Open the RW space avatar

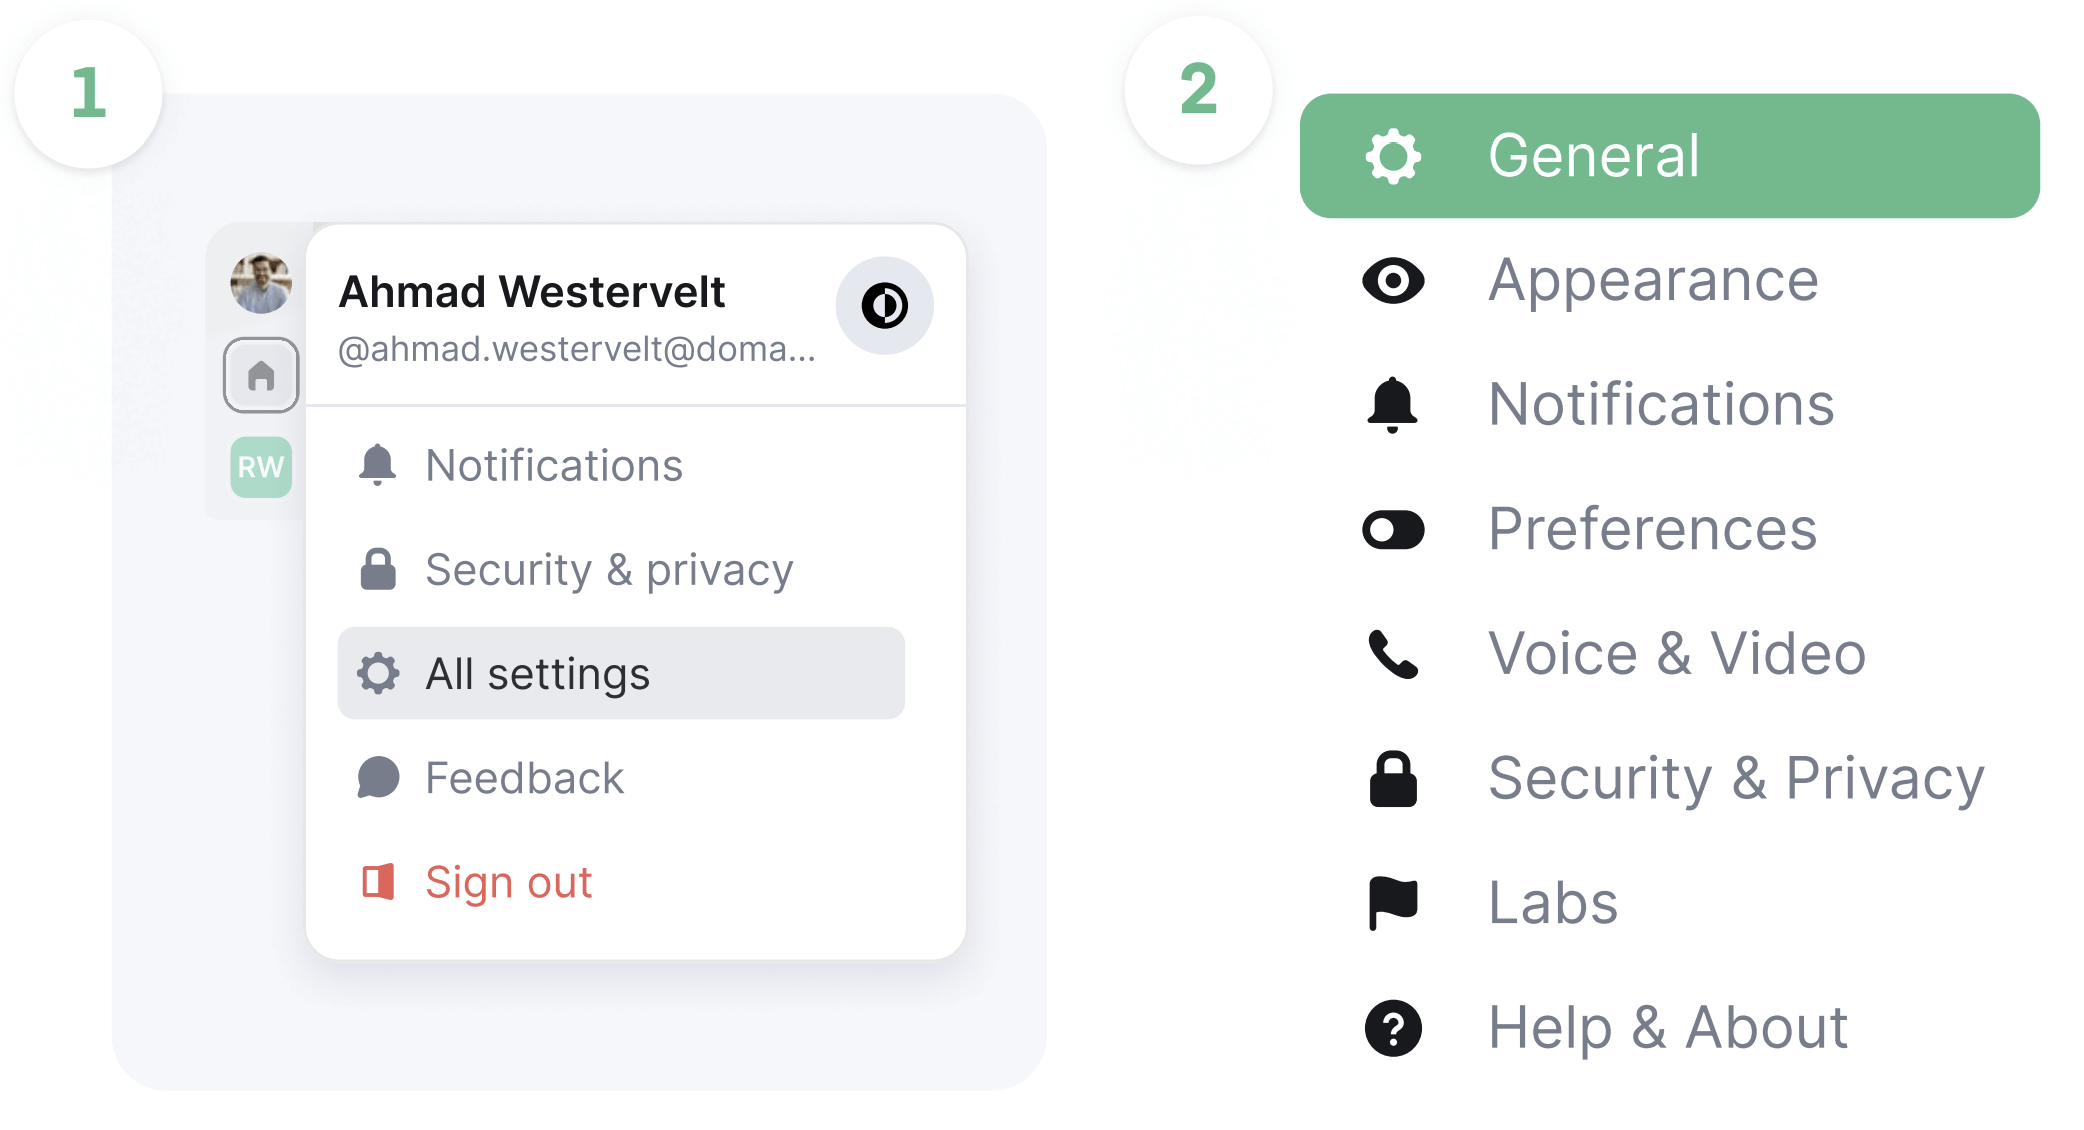pos(261,467)
